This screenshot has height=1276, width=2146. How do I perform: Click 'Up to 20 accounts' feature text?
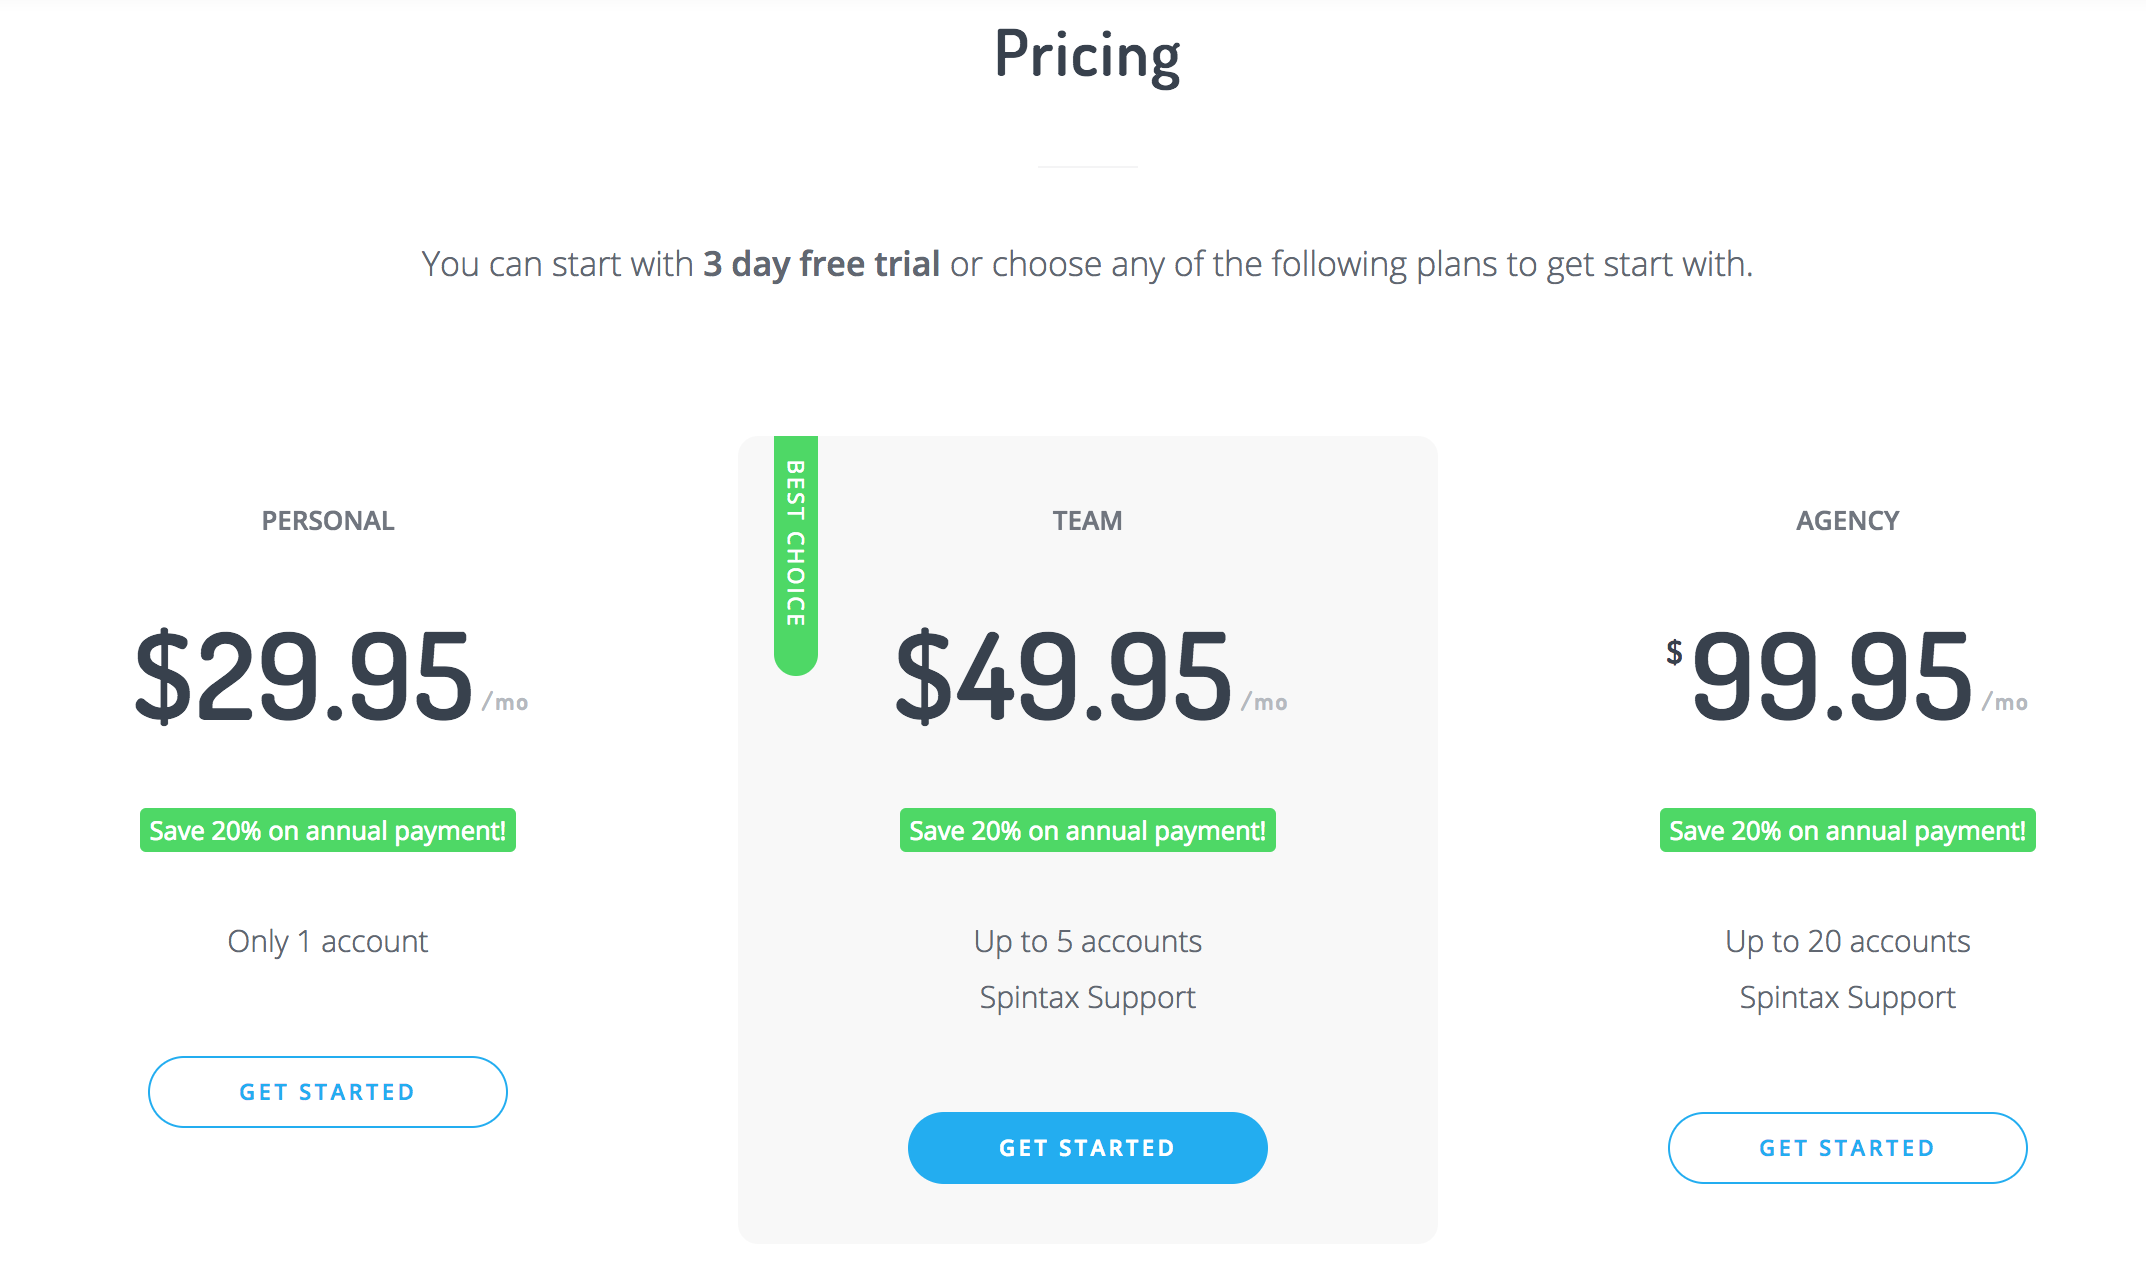(1847, 942)
